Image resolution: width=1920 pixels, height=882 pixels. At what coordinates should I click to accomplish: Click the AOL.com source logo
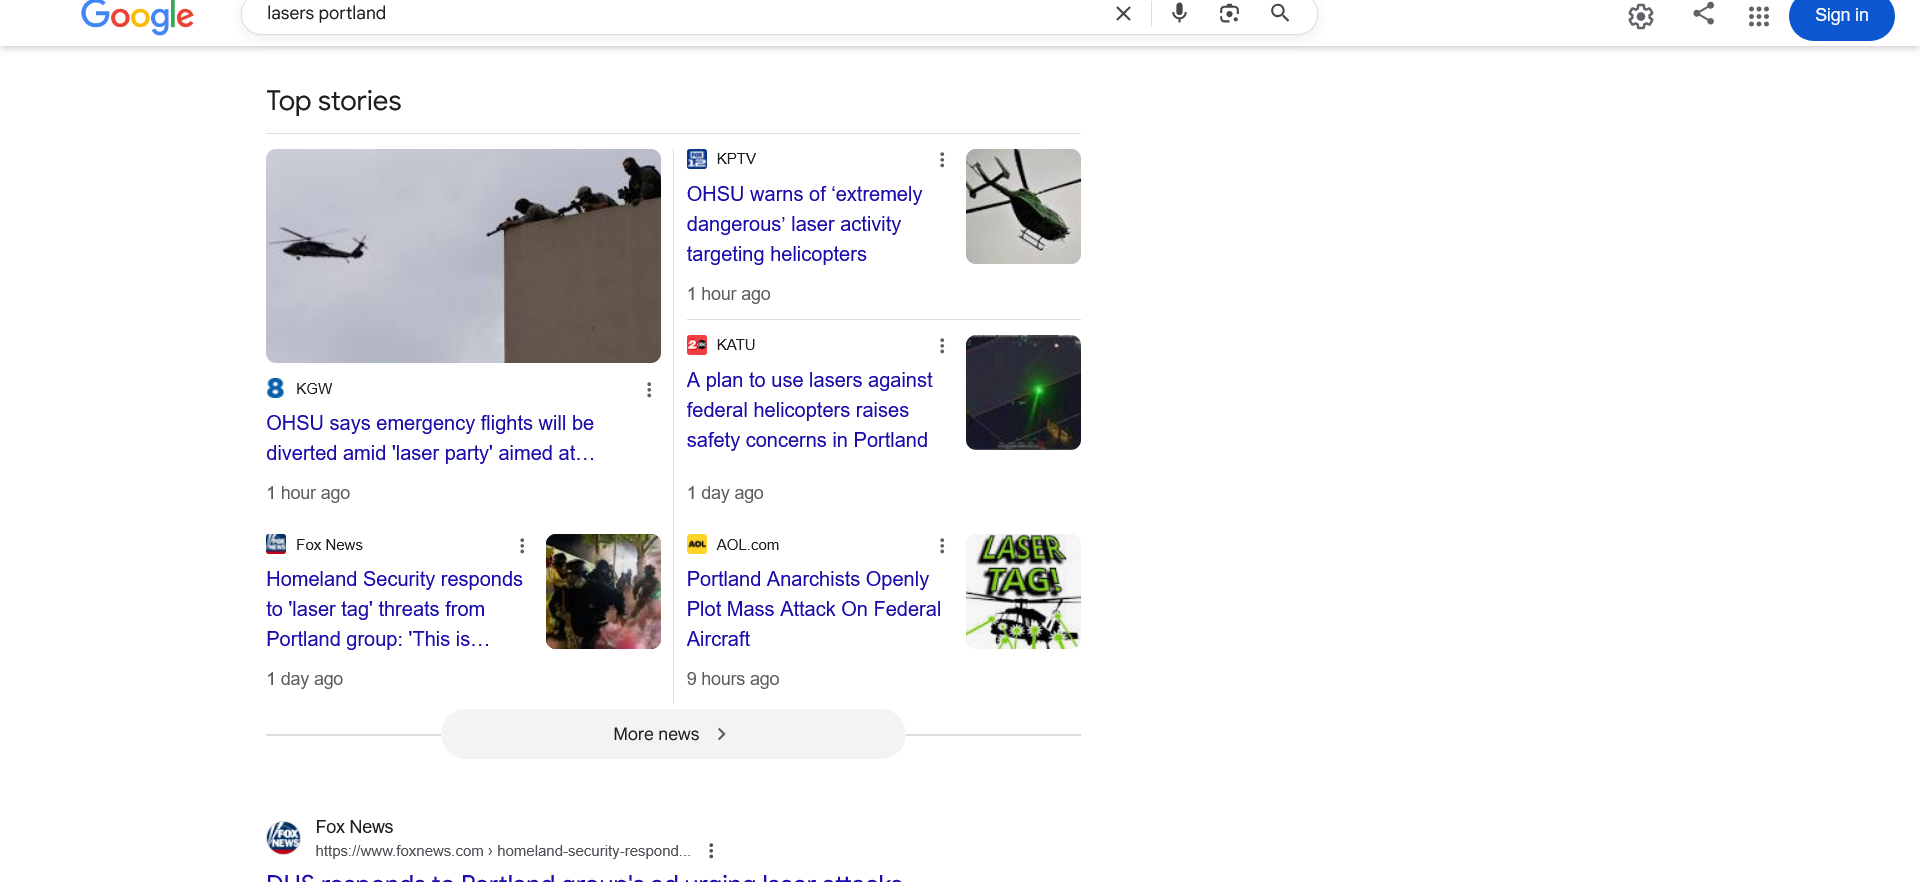click(x=697, y=544)
